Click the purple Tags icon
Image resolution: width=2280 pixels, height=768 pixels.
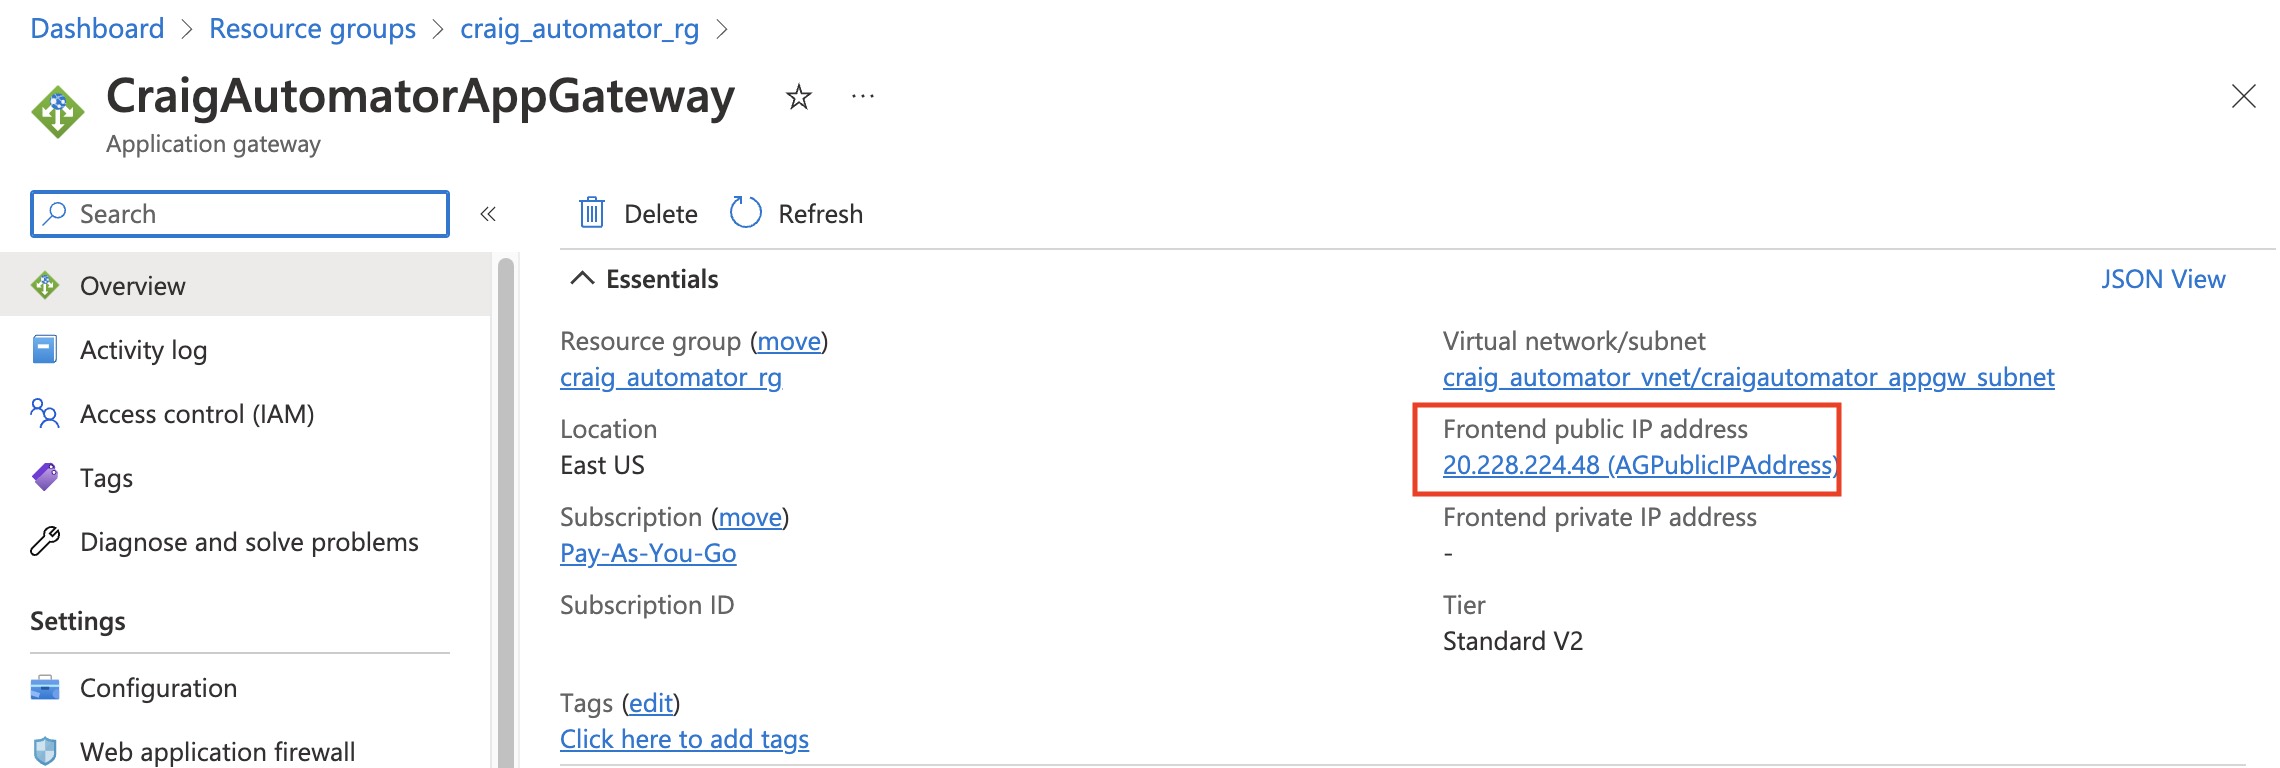45,478
